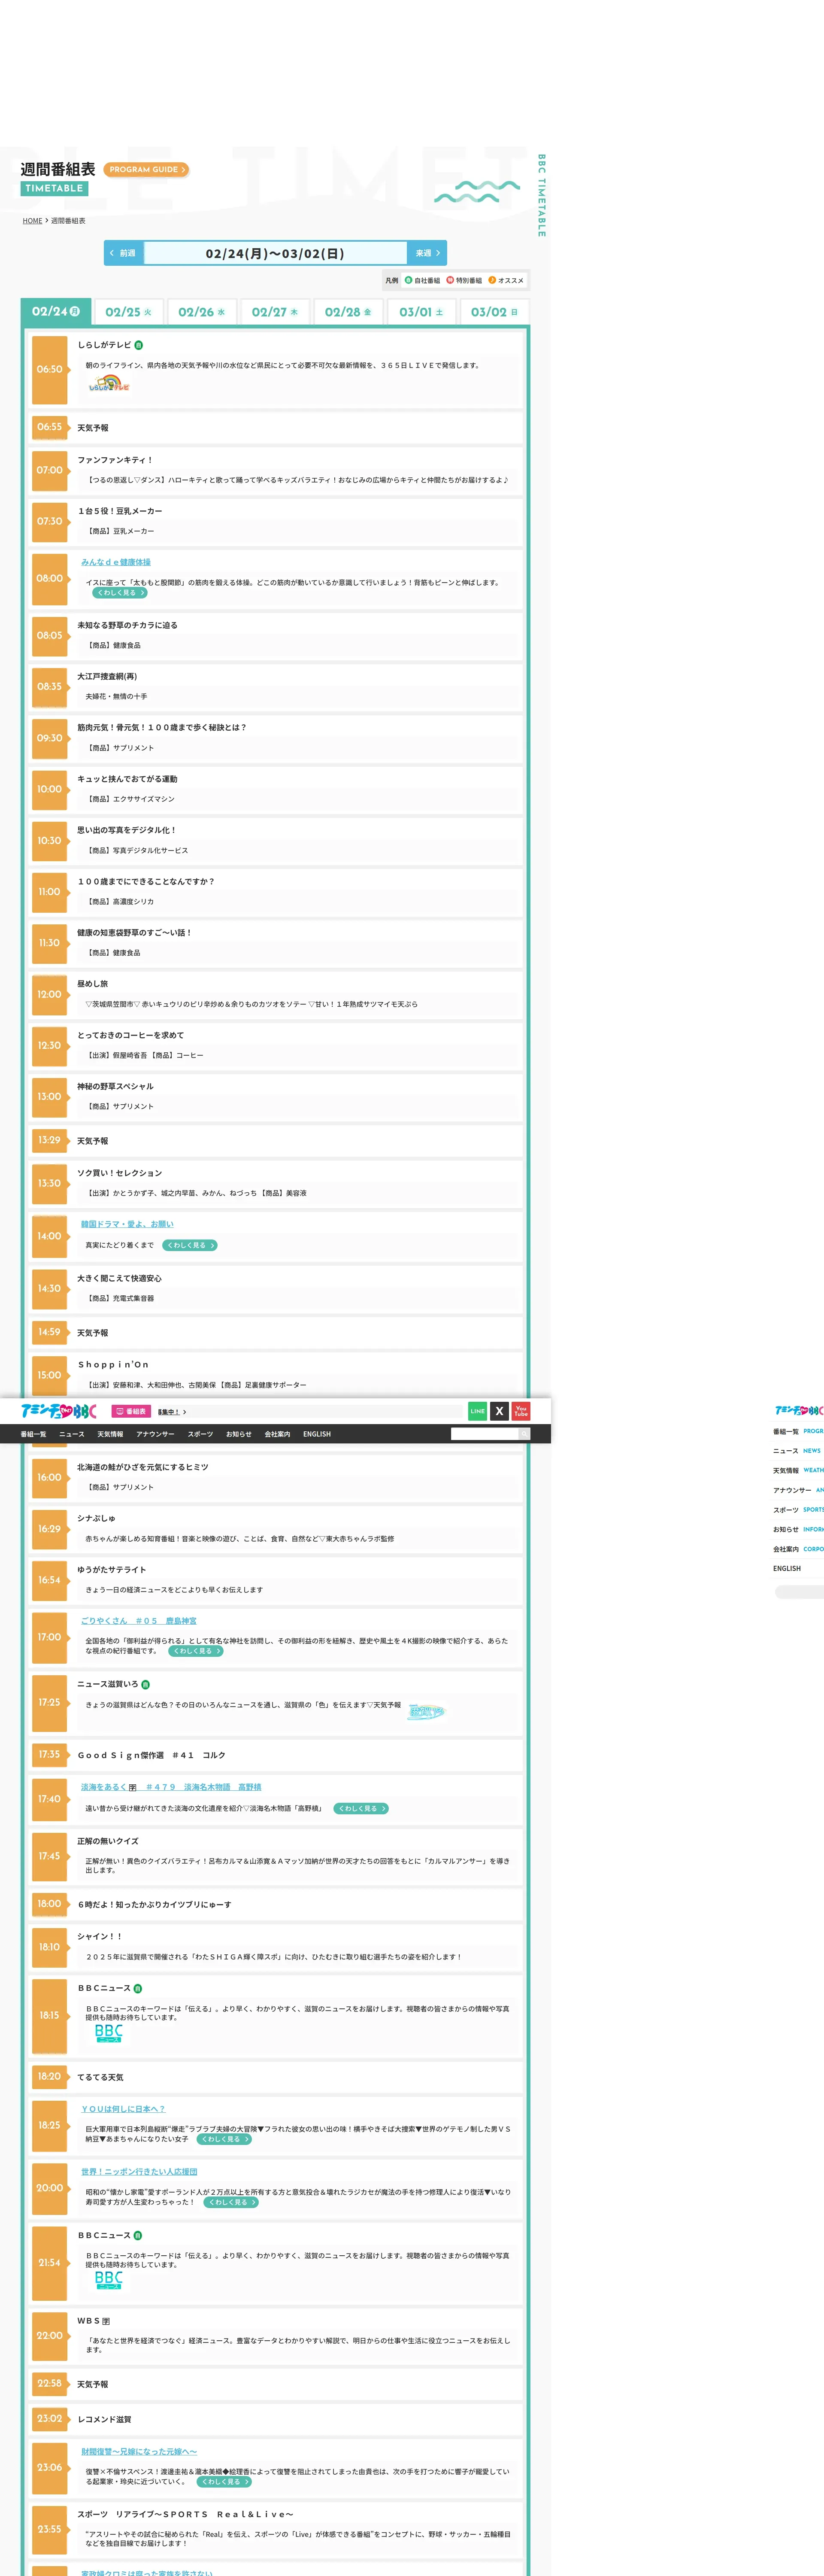
Task: Open the ニュース item in navigation bar
Action: [x=72, y=1434]
